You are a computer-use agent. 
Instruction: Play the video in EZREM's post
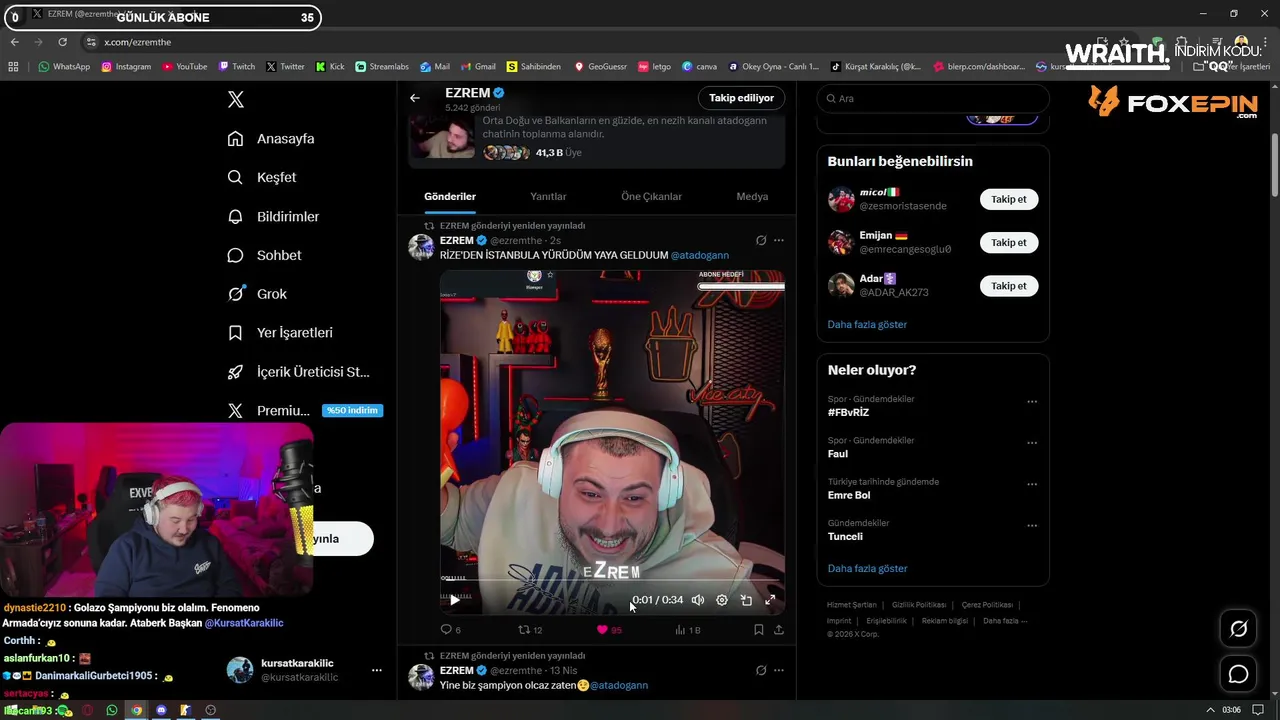[x=455, y=600]
